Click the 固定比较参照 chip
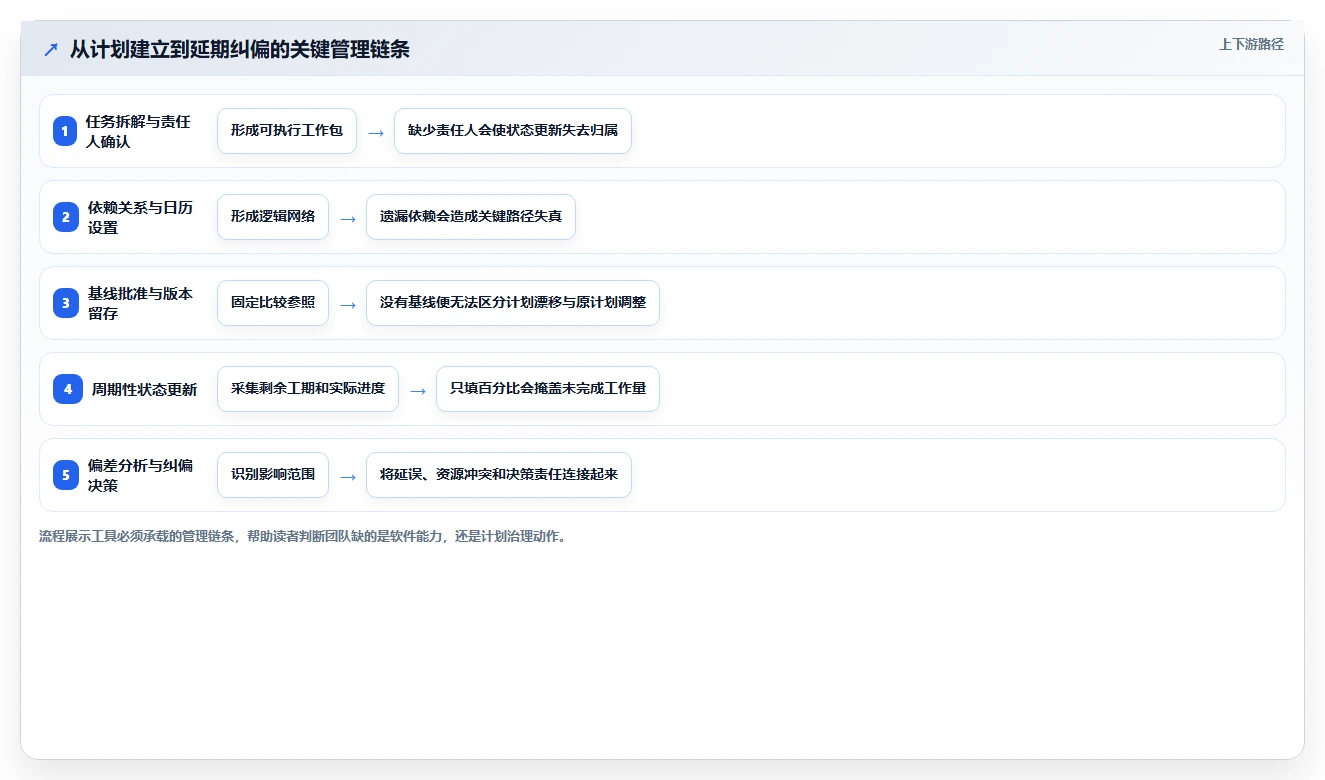Screen dimensions: 1325x780 pos(273,303)
